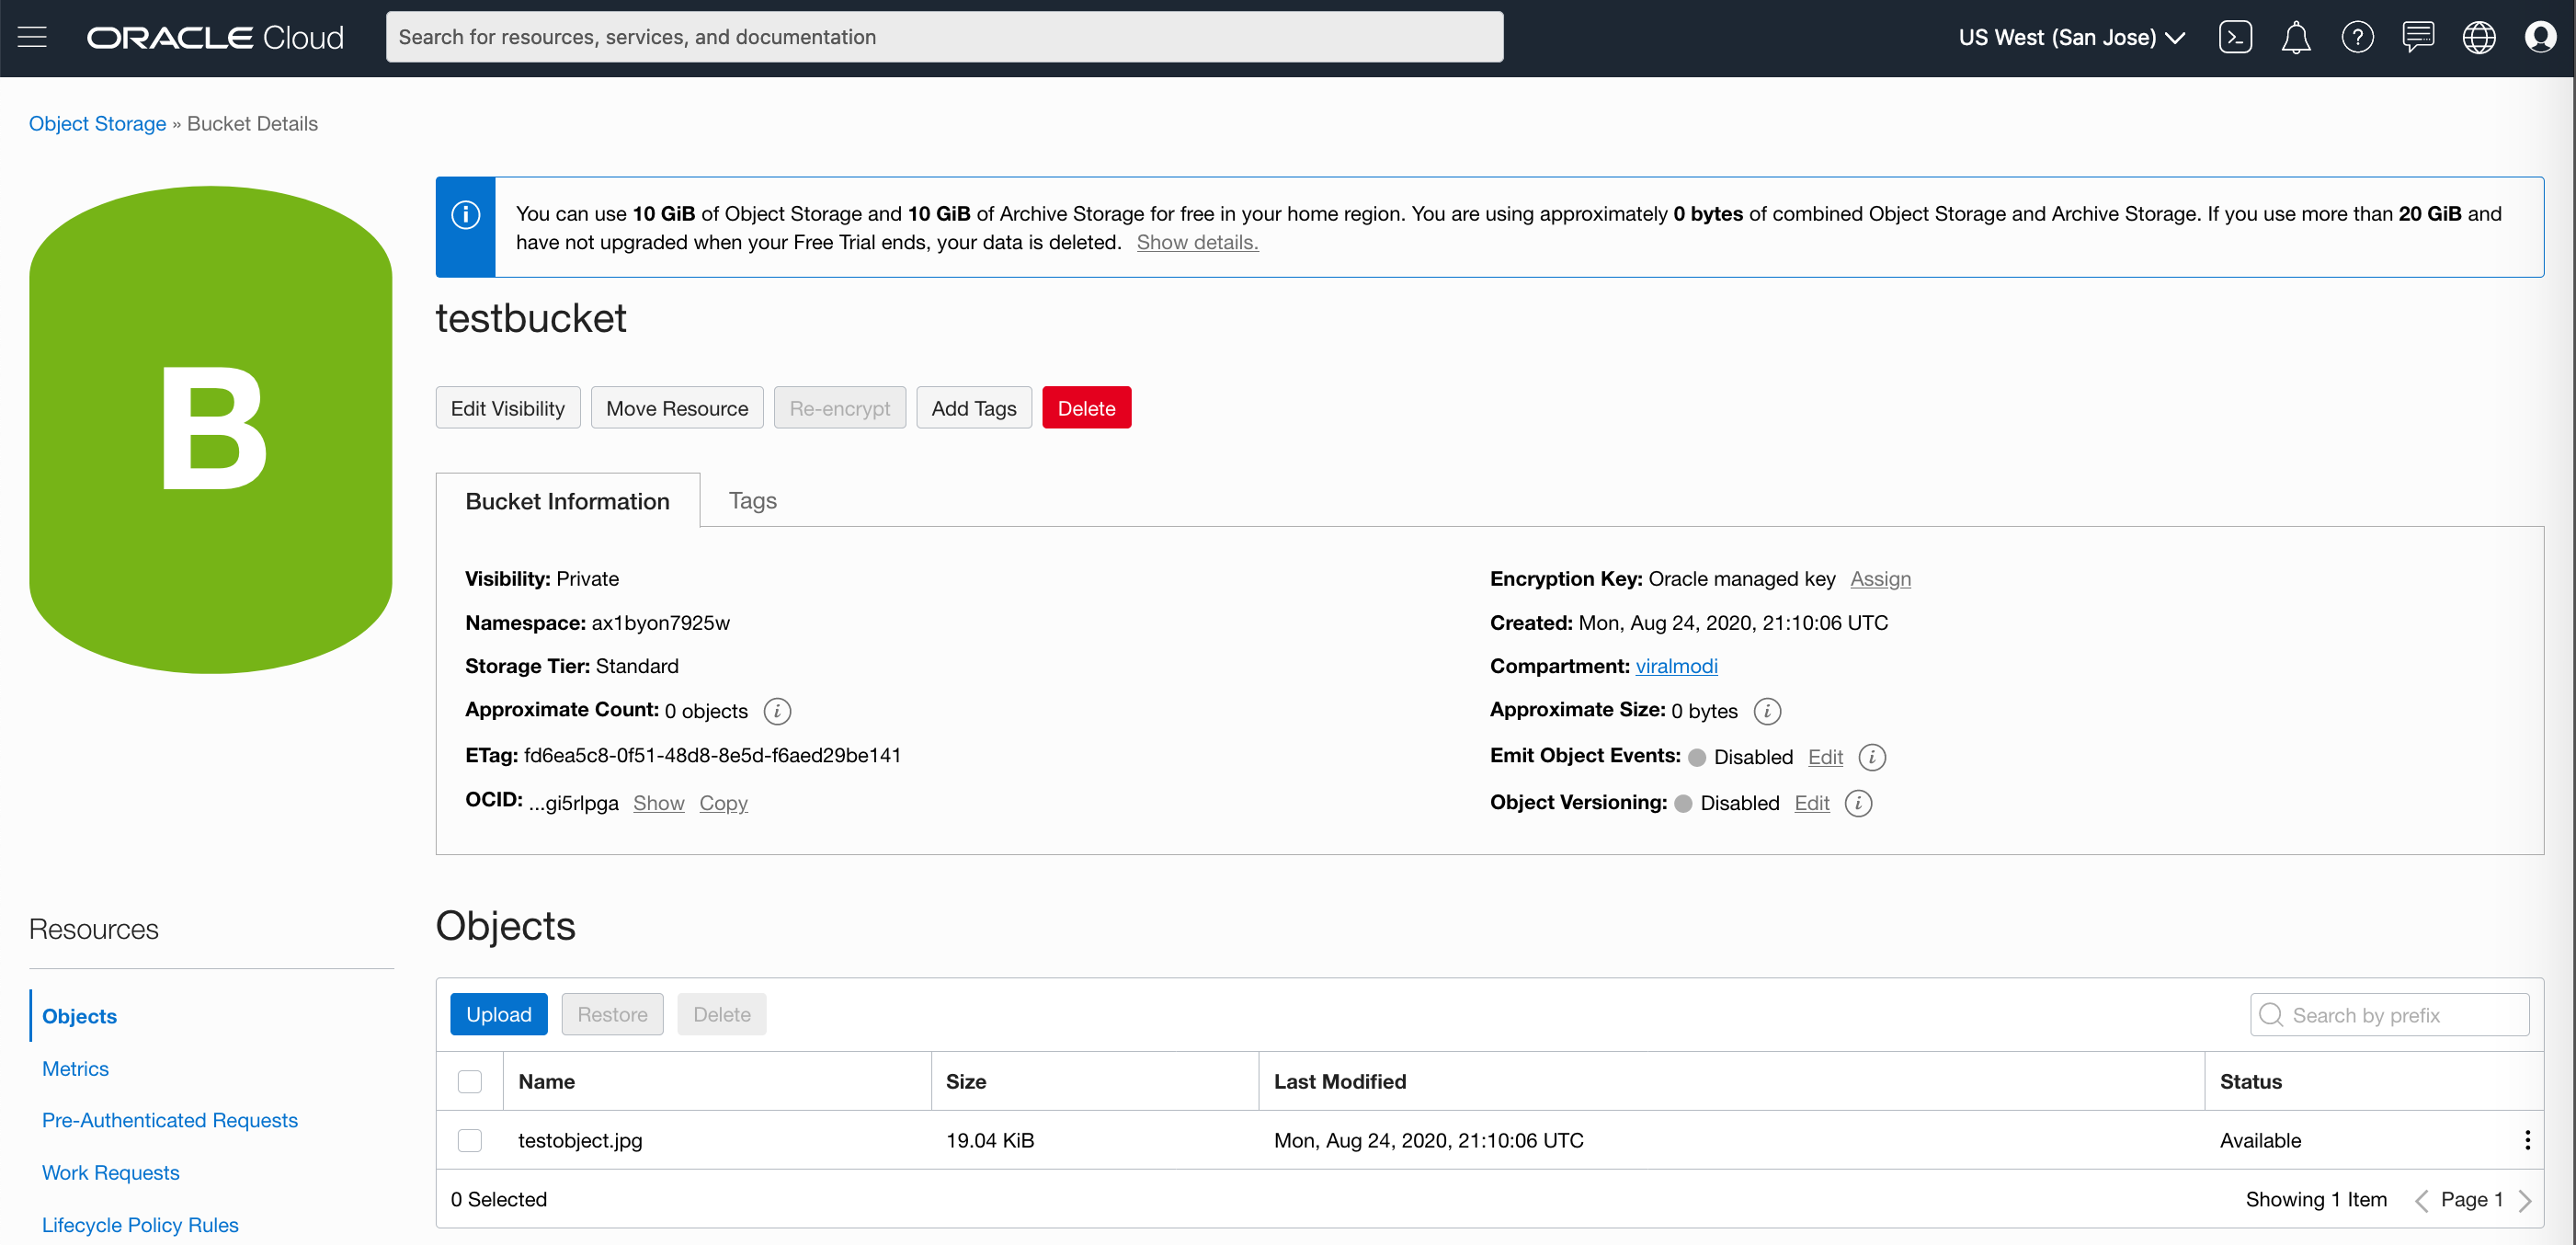Check the testobject.jpg row checkbox
This screenshot has width=2576, height=1245.
tap(469, 1140)
